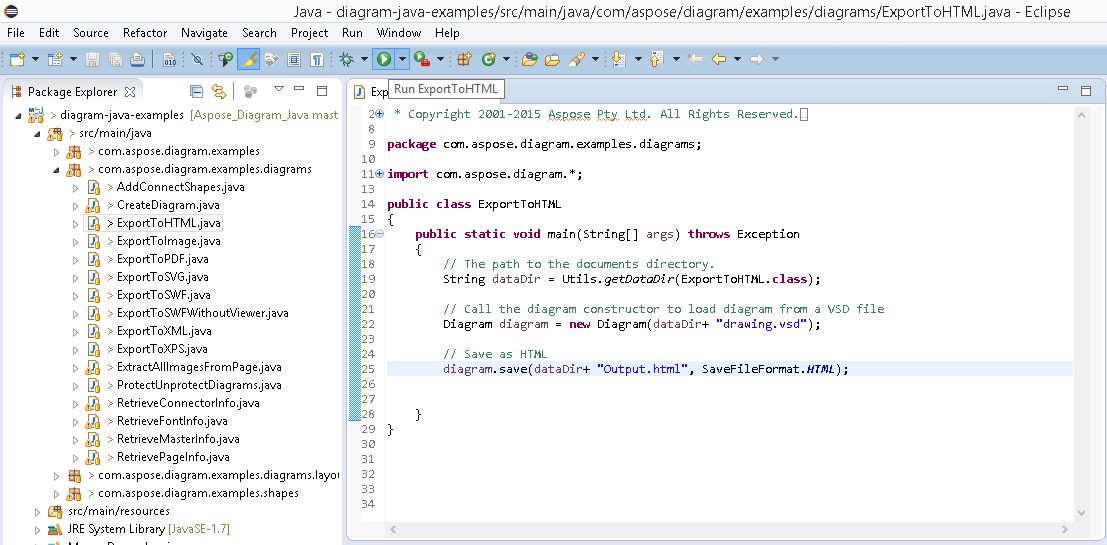
Task: Open the Source menu
Action: 91,32
